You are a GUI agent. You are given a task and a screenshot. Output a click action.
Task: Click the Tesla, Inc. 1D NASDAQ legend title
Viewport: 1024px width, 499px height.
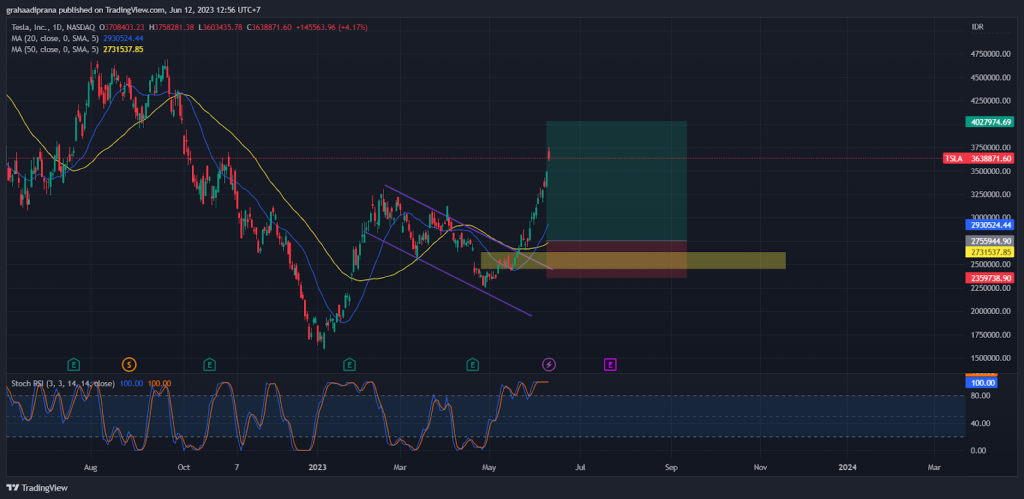pyautogui.click(x=54, y=27)
